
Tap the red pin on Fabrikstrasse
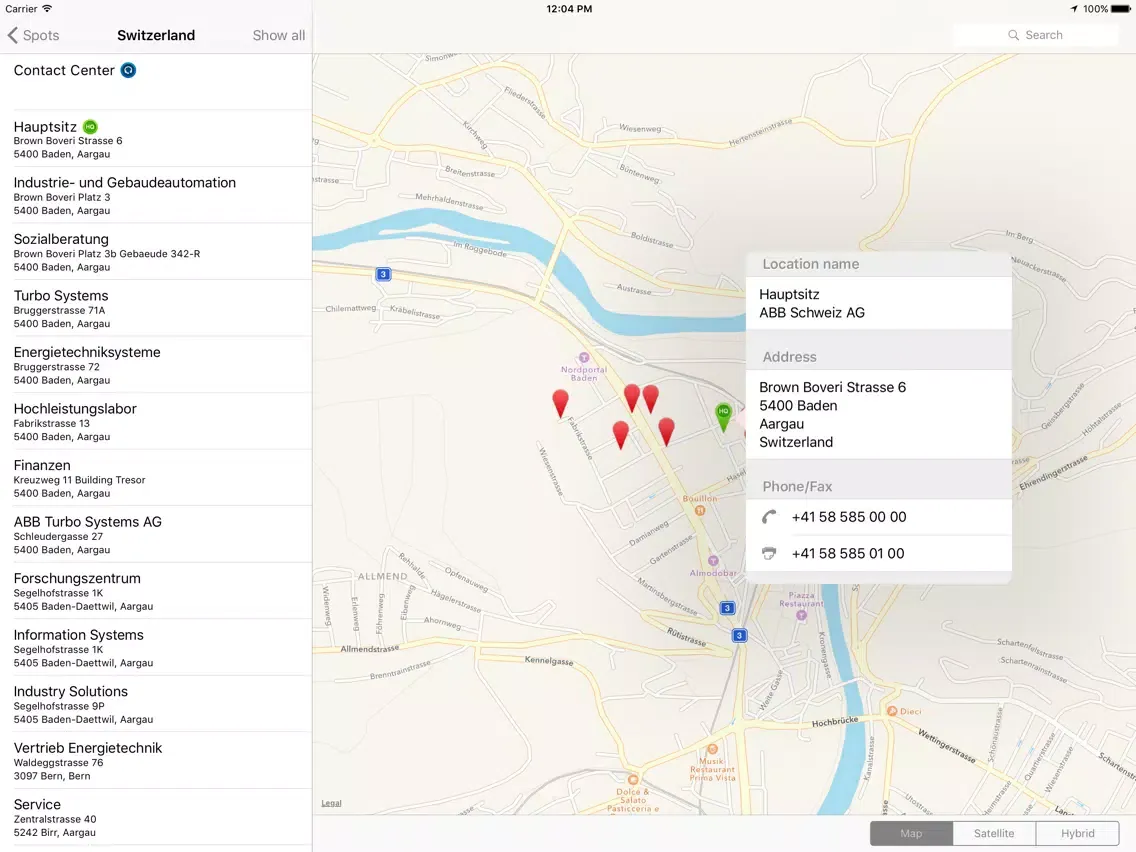(560, 403)
